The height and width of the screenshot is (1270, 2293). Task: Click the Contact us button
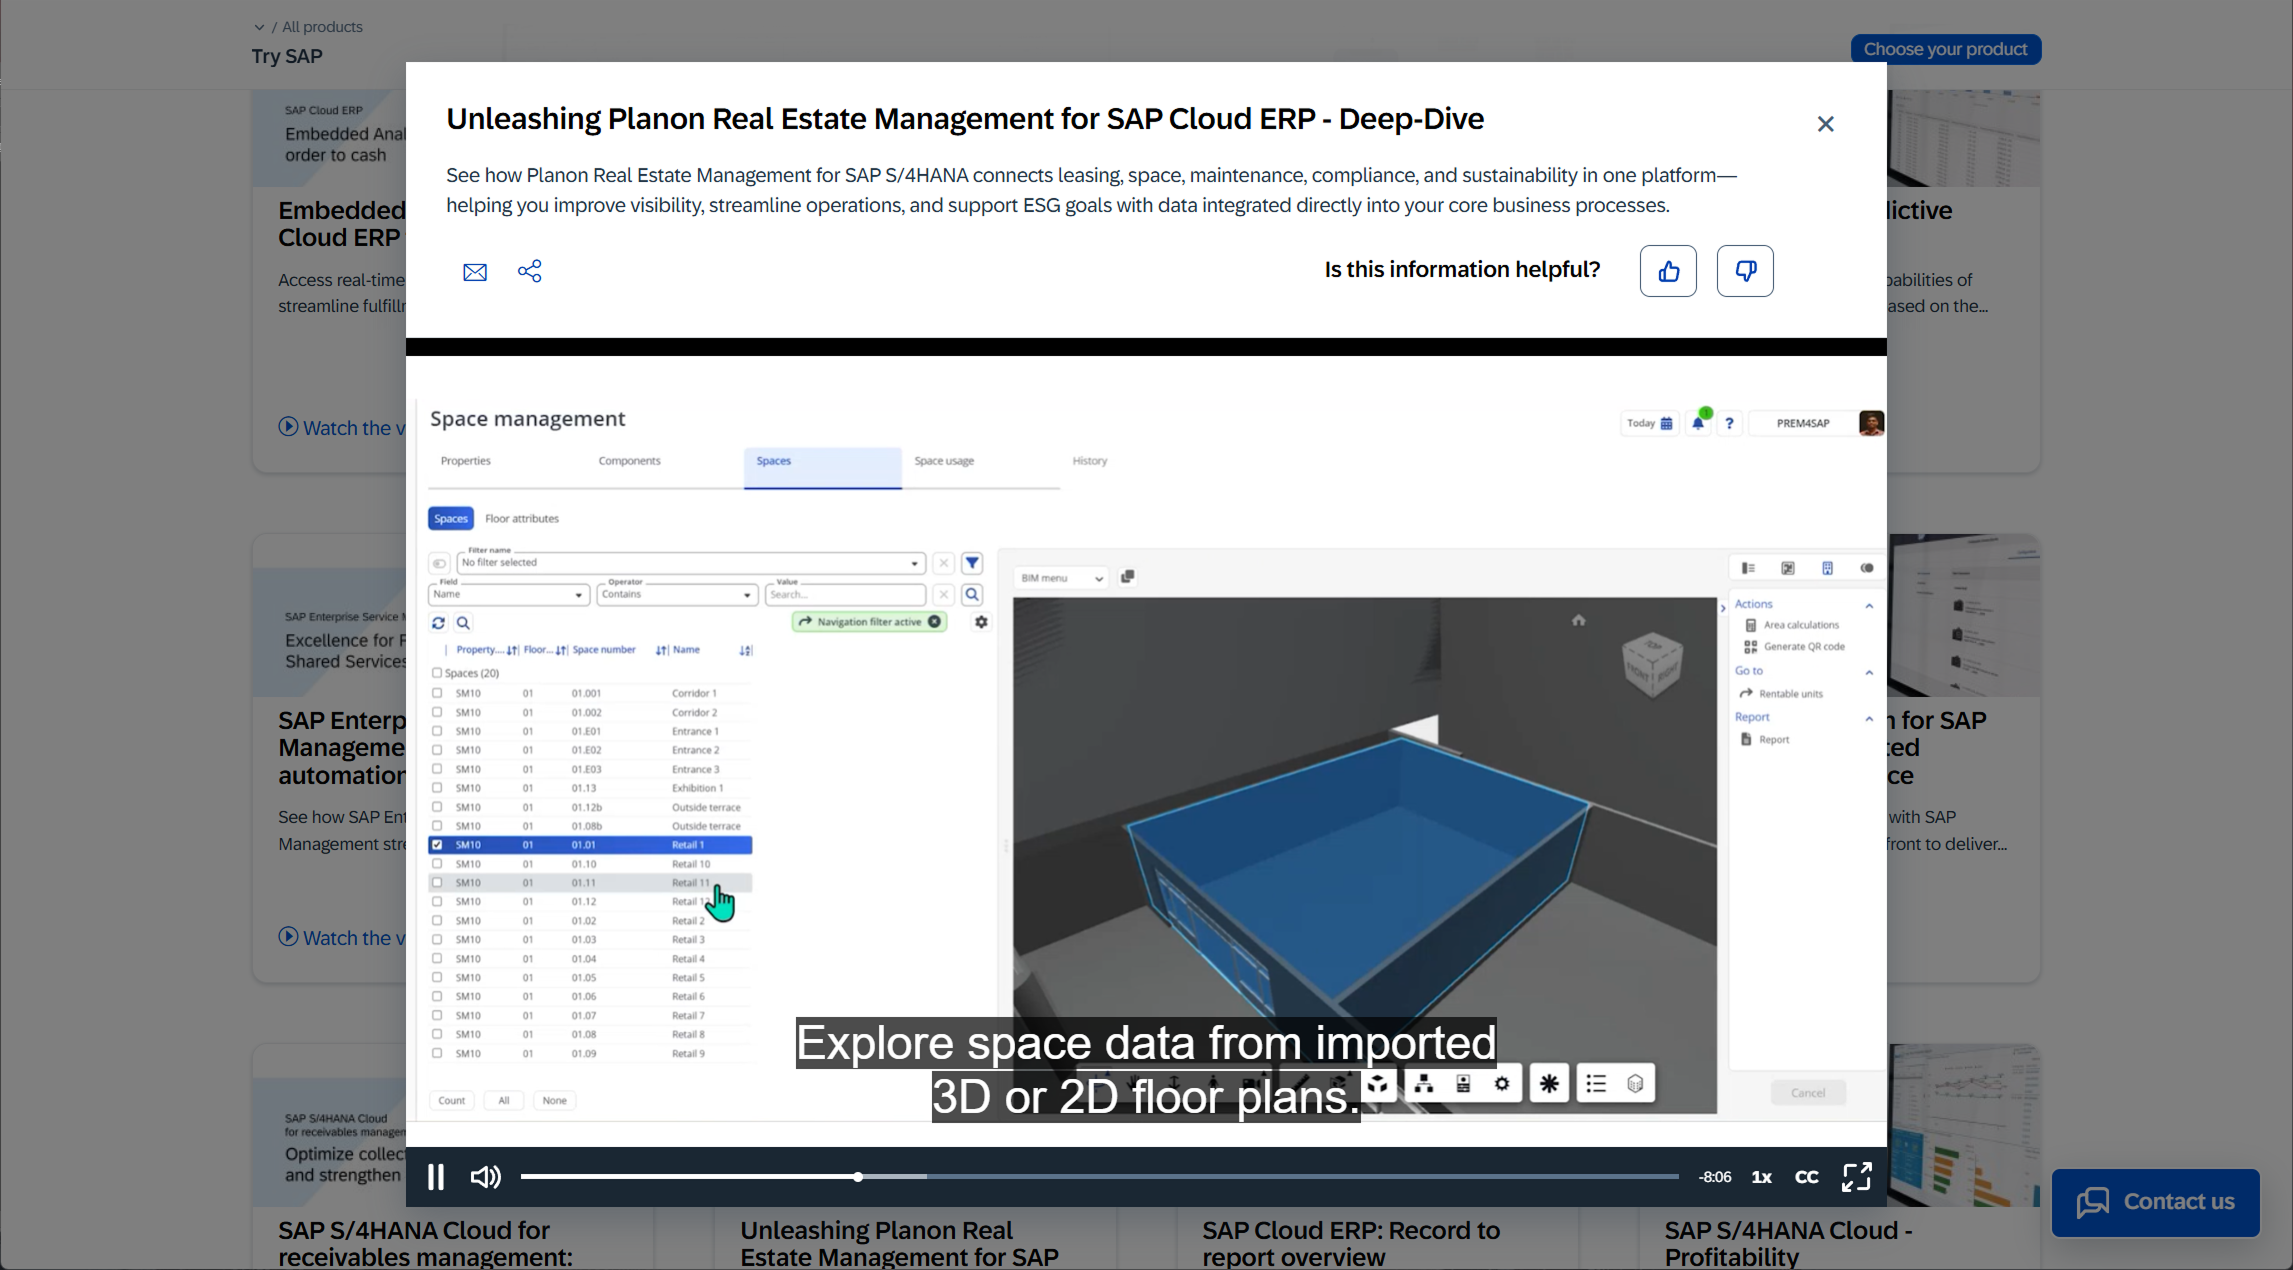click(2155, 1202)
